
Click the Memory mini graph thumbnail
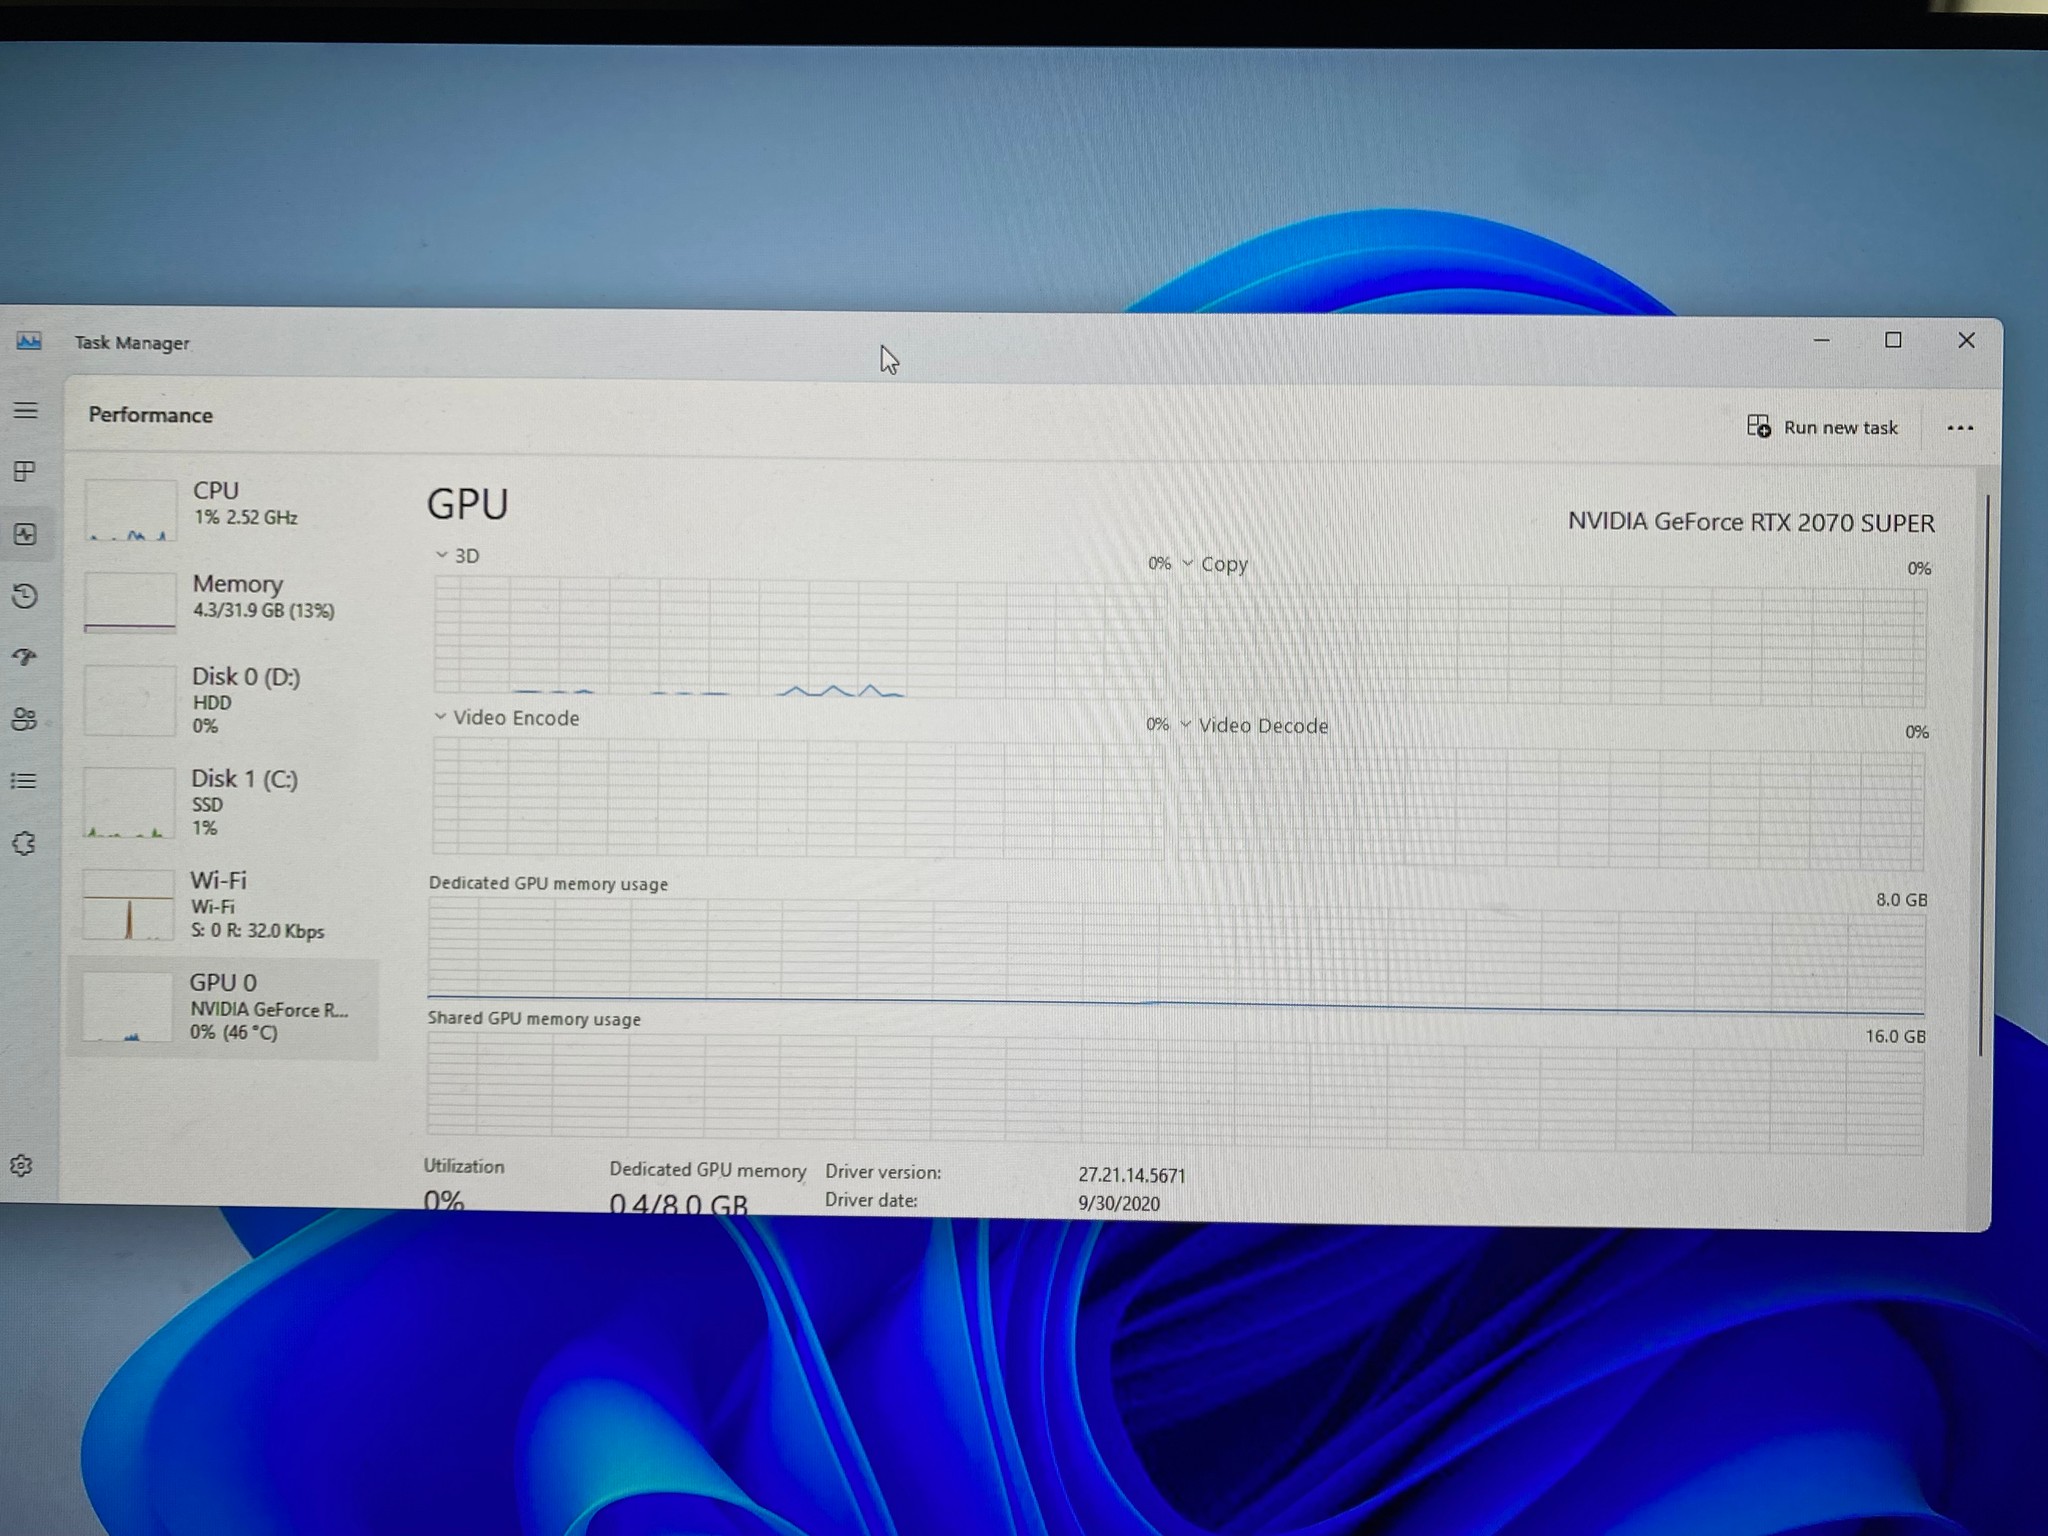point(130,602)
